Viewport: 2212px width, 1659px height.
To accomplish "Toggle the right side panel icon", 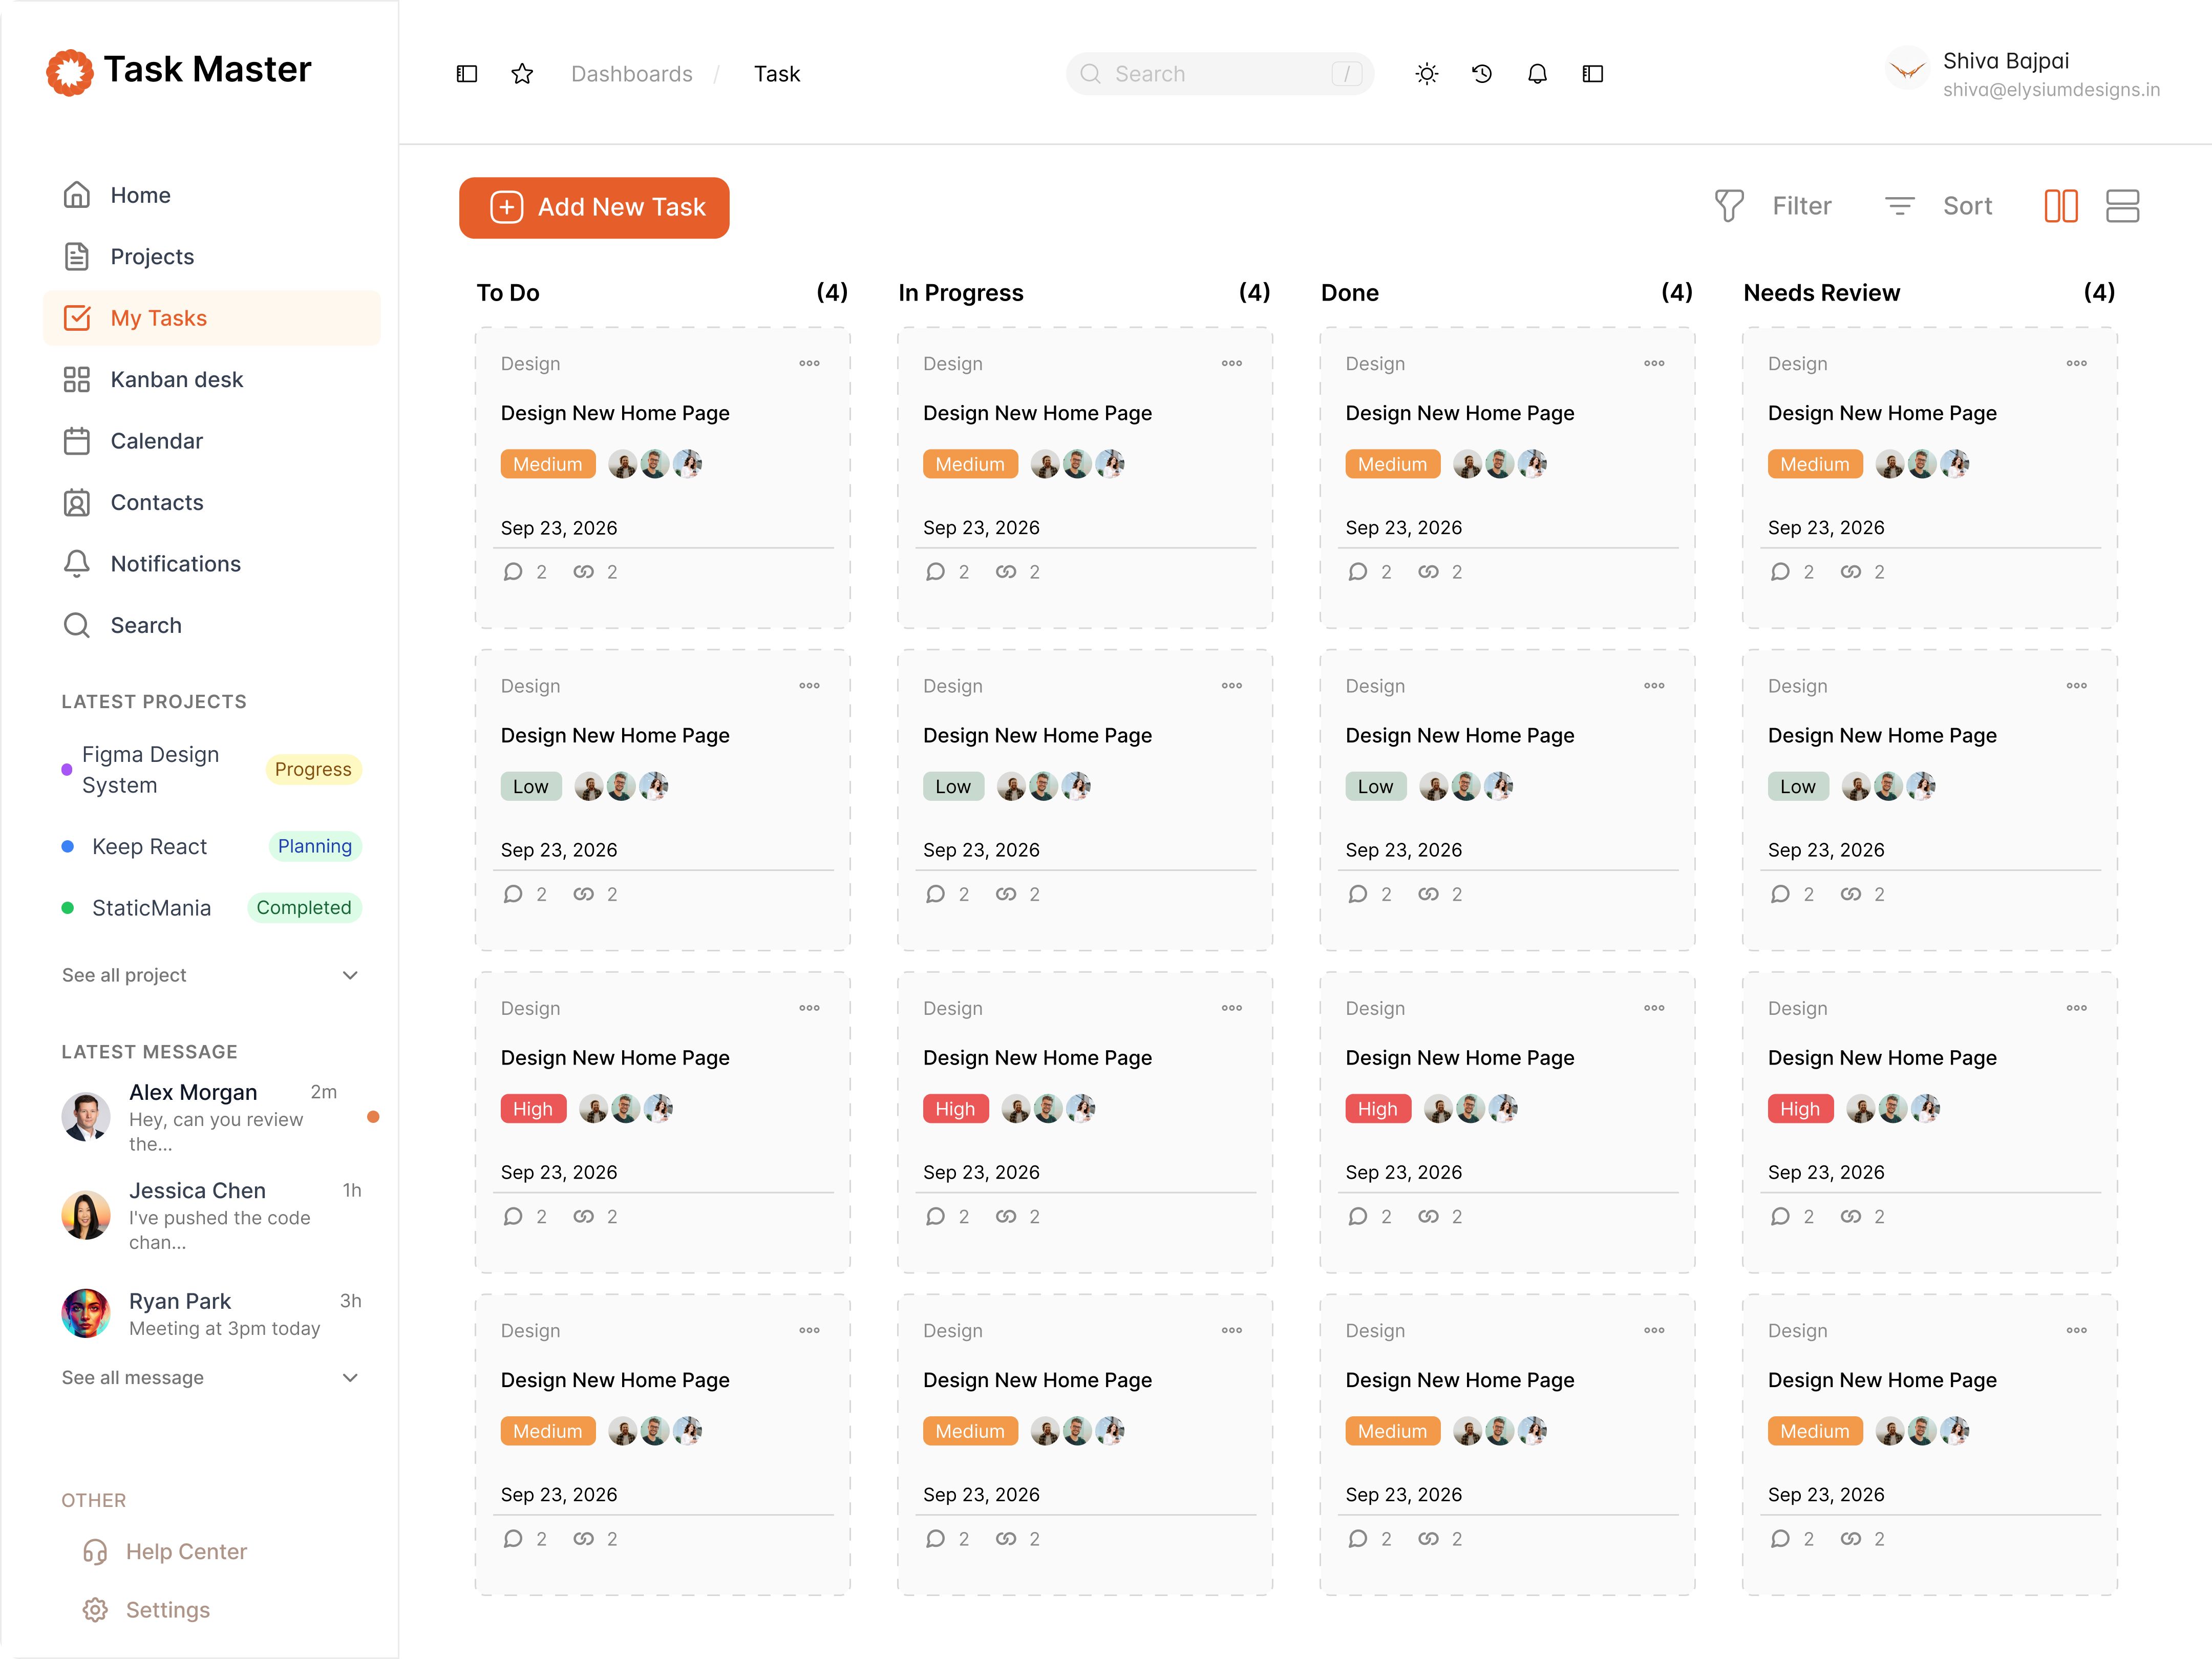I will coord(1593,74).
